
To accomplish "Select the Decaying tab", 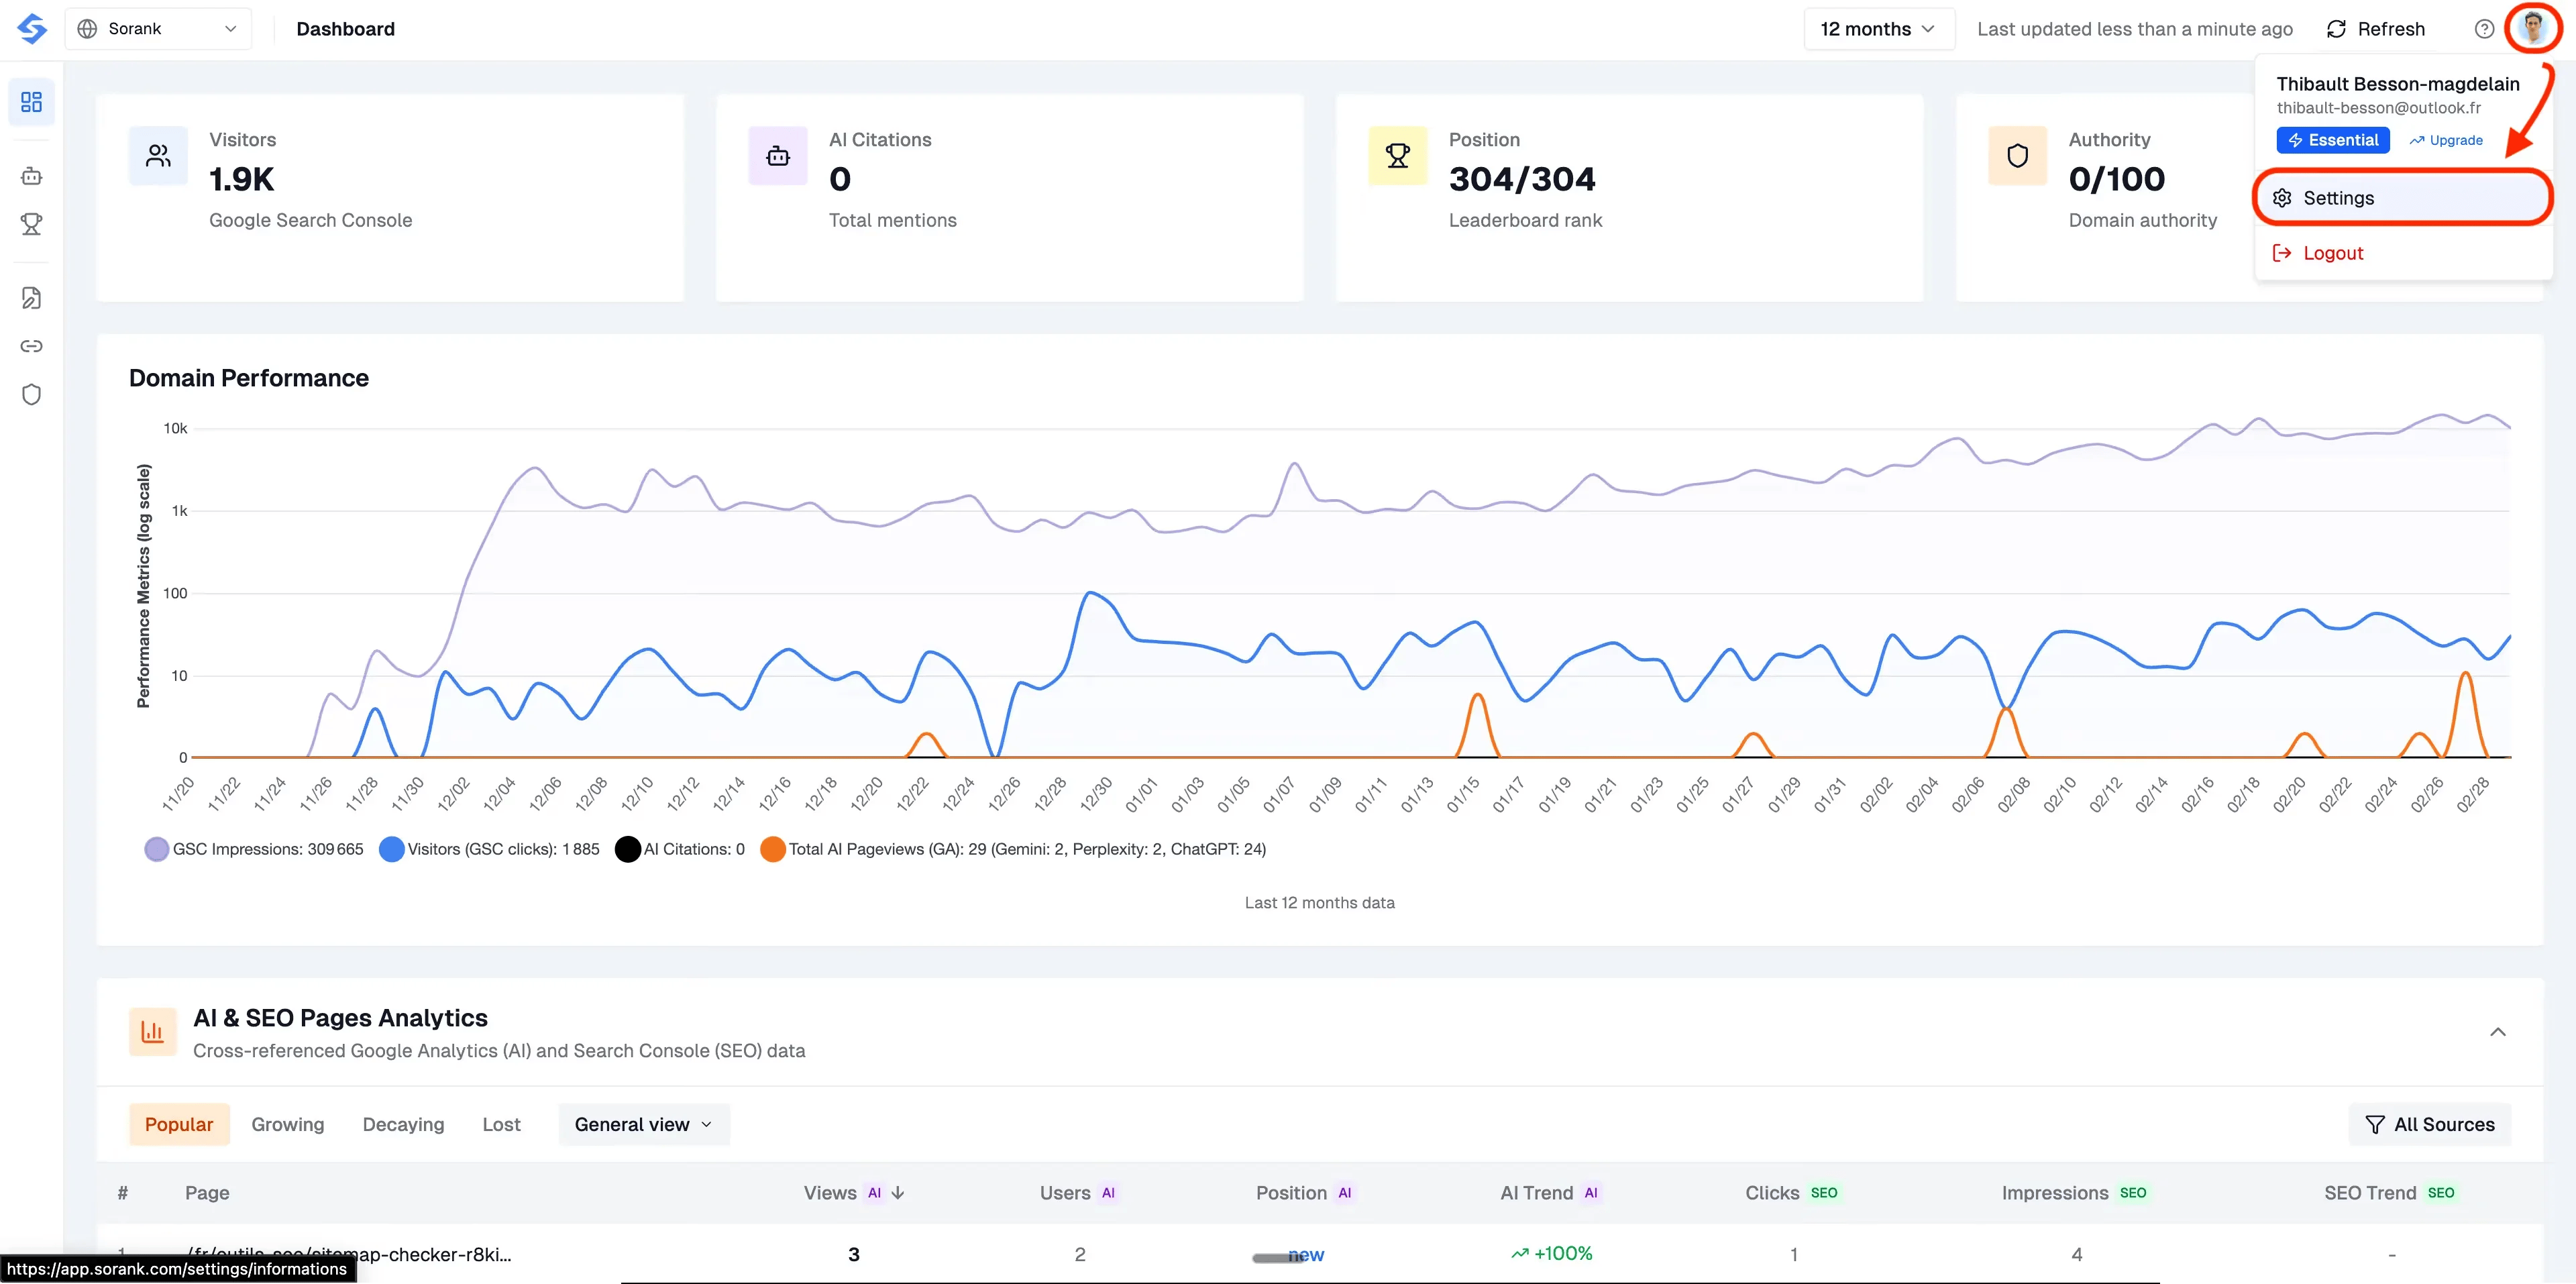I will (x=403, y=1124).
